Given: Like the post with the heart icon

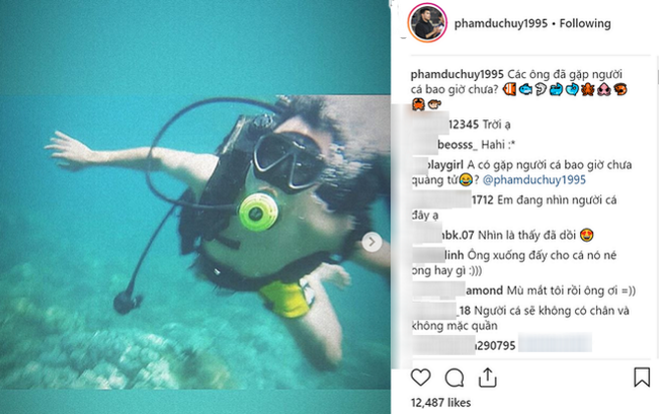Looking at the screenshot, I should 420,377.
